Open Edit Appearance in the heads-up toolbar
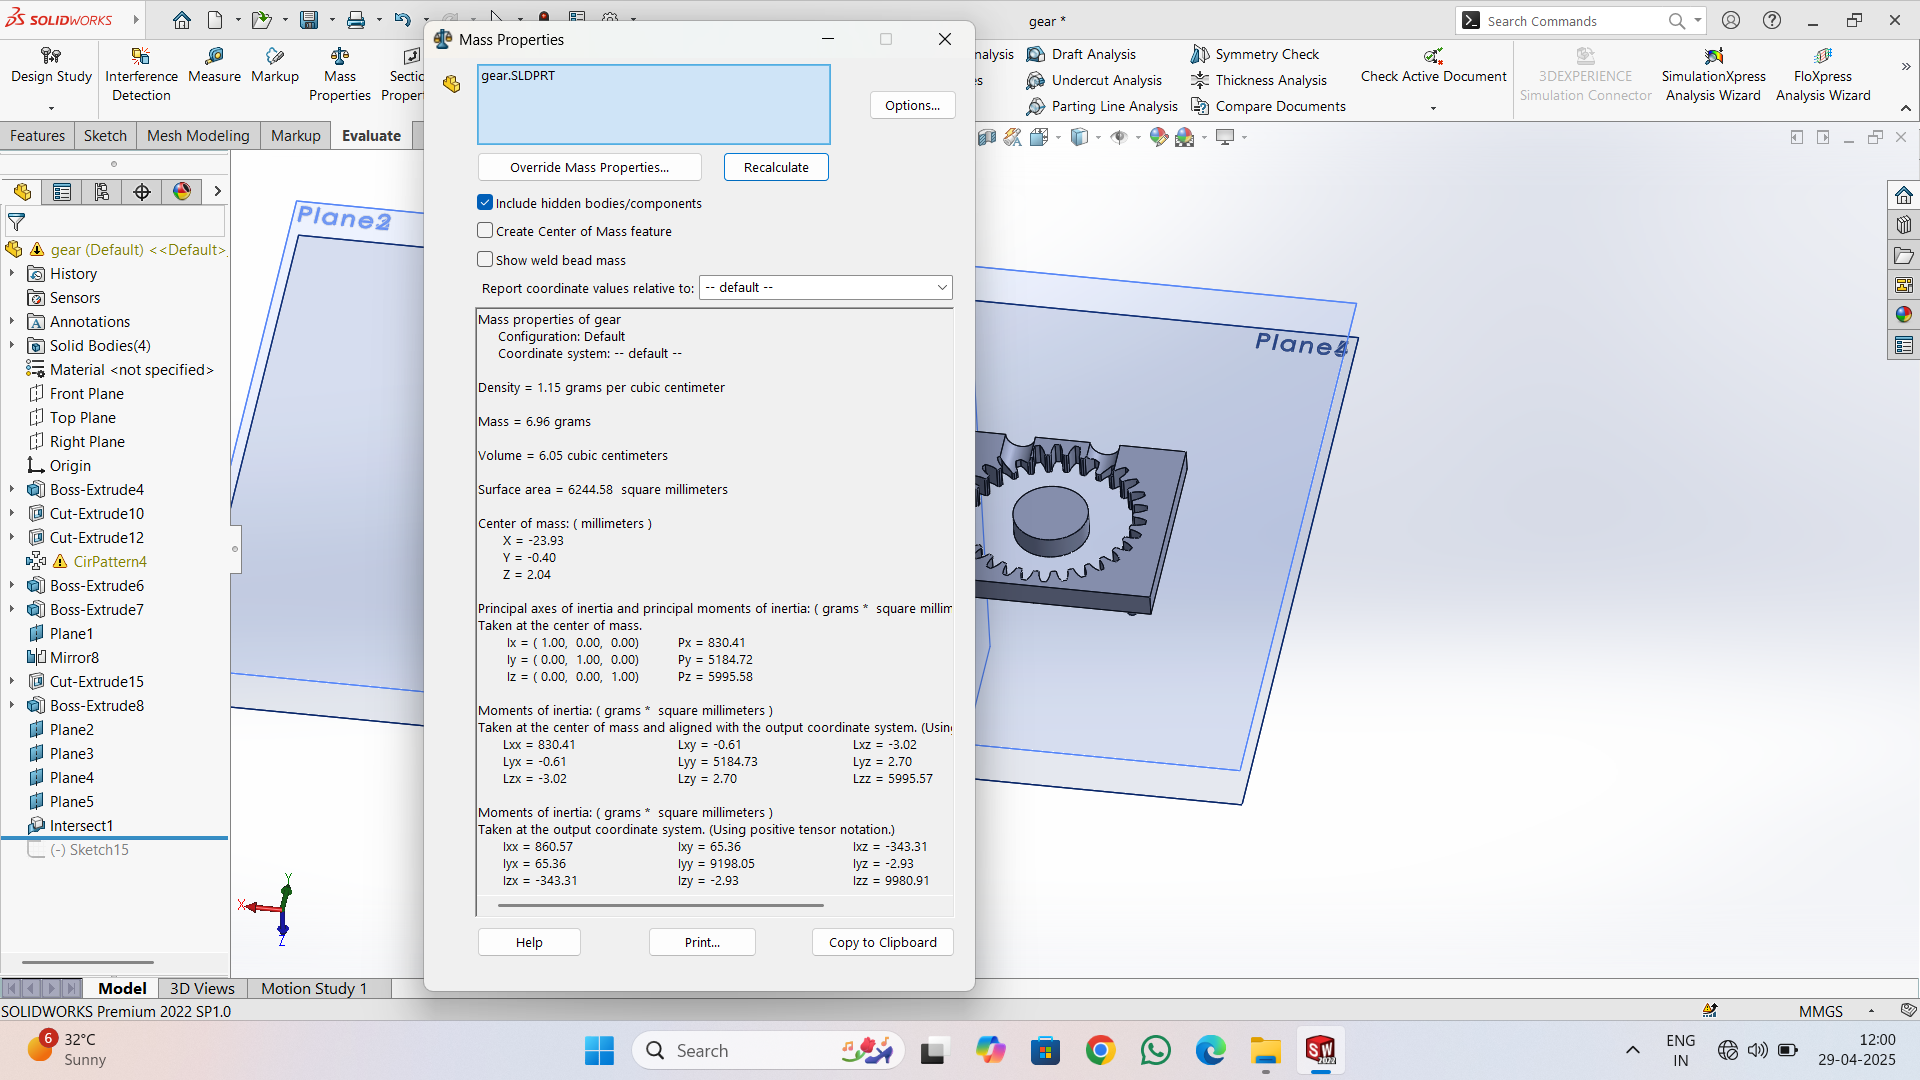The height and width of the screenshot is (1080, 1920). [x=1158, y=137]
